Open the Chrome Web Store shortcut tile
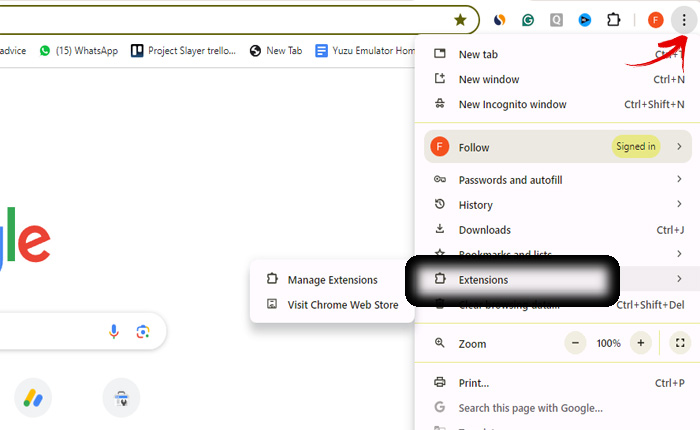Viewport: 700px width, 430px height. click(x=121, y=397)
